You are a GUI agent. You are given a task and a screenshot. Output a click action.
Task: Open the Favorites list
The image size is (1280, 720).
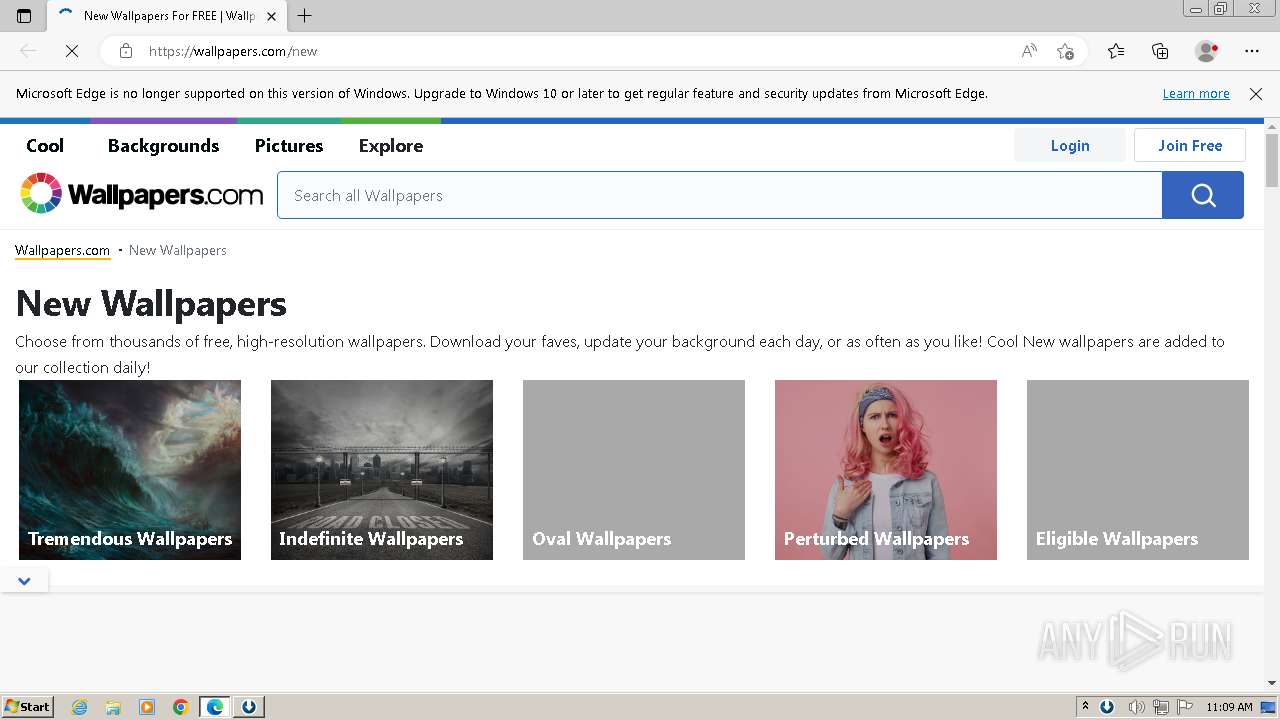pyautogui.click(x=1116, y=51)
